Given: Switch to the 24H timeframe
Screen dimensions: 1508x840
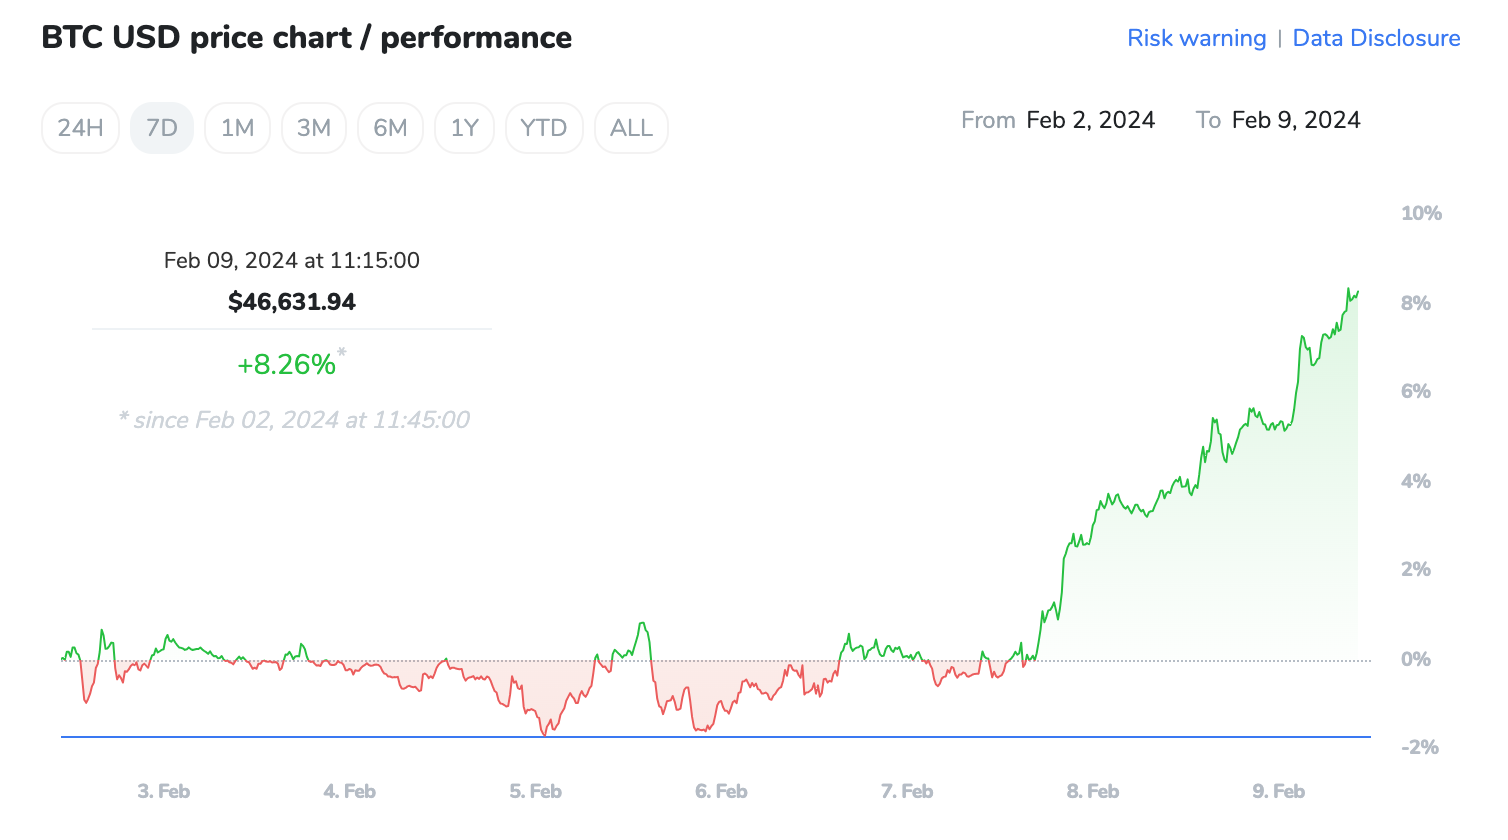Looking at the screenshot, I should tap(80, 127).
